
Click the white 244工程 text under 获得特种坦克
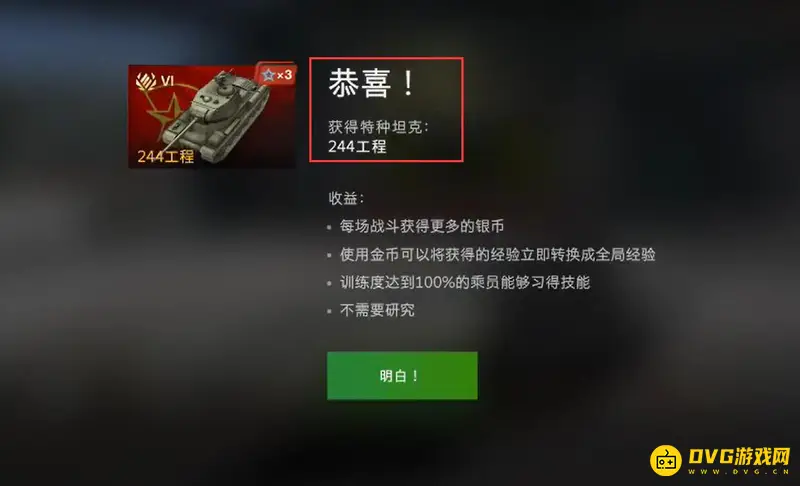pyautogui.click(x=357, y=147)
